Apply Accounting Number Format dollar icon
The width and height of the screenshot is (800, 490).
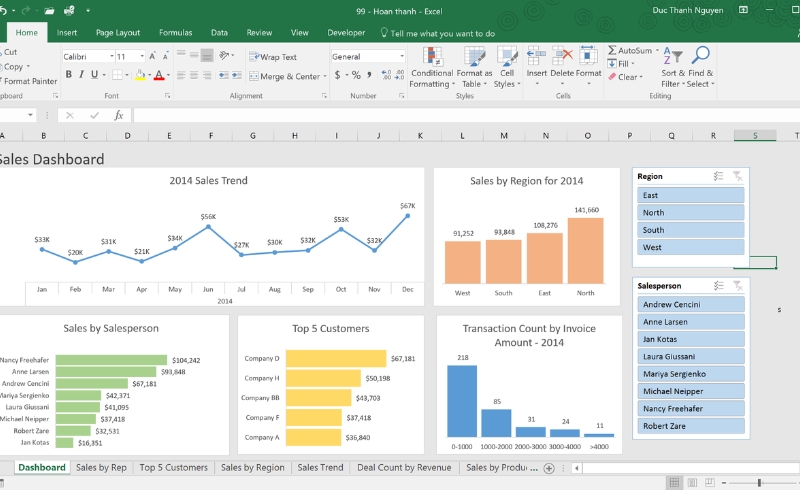pyautogui.click(x=337, y=75)
